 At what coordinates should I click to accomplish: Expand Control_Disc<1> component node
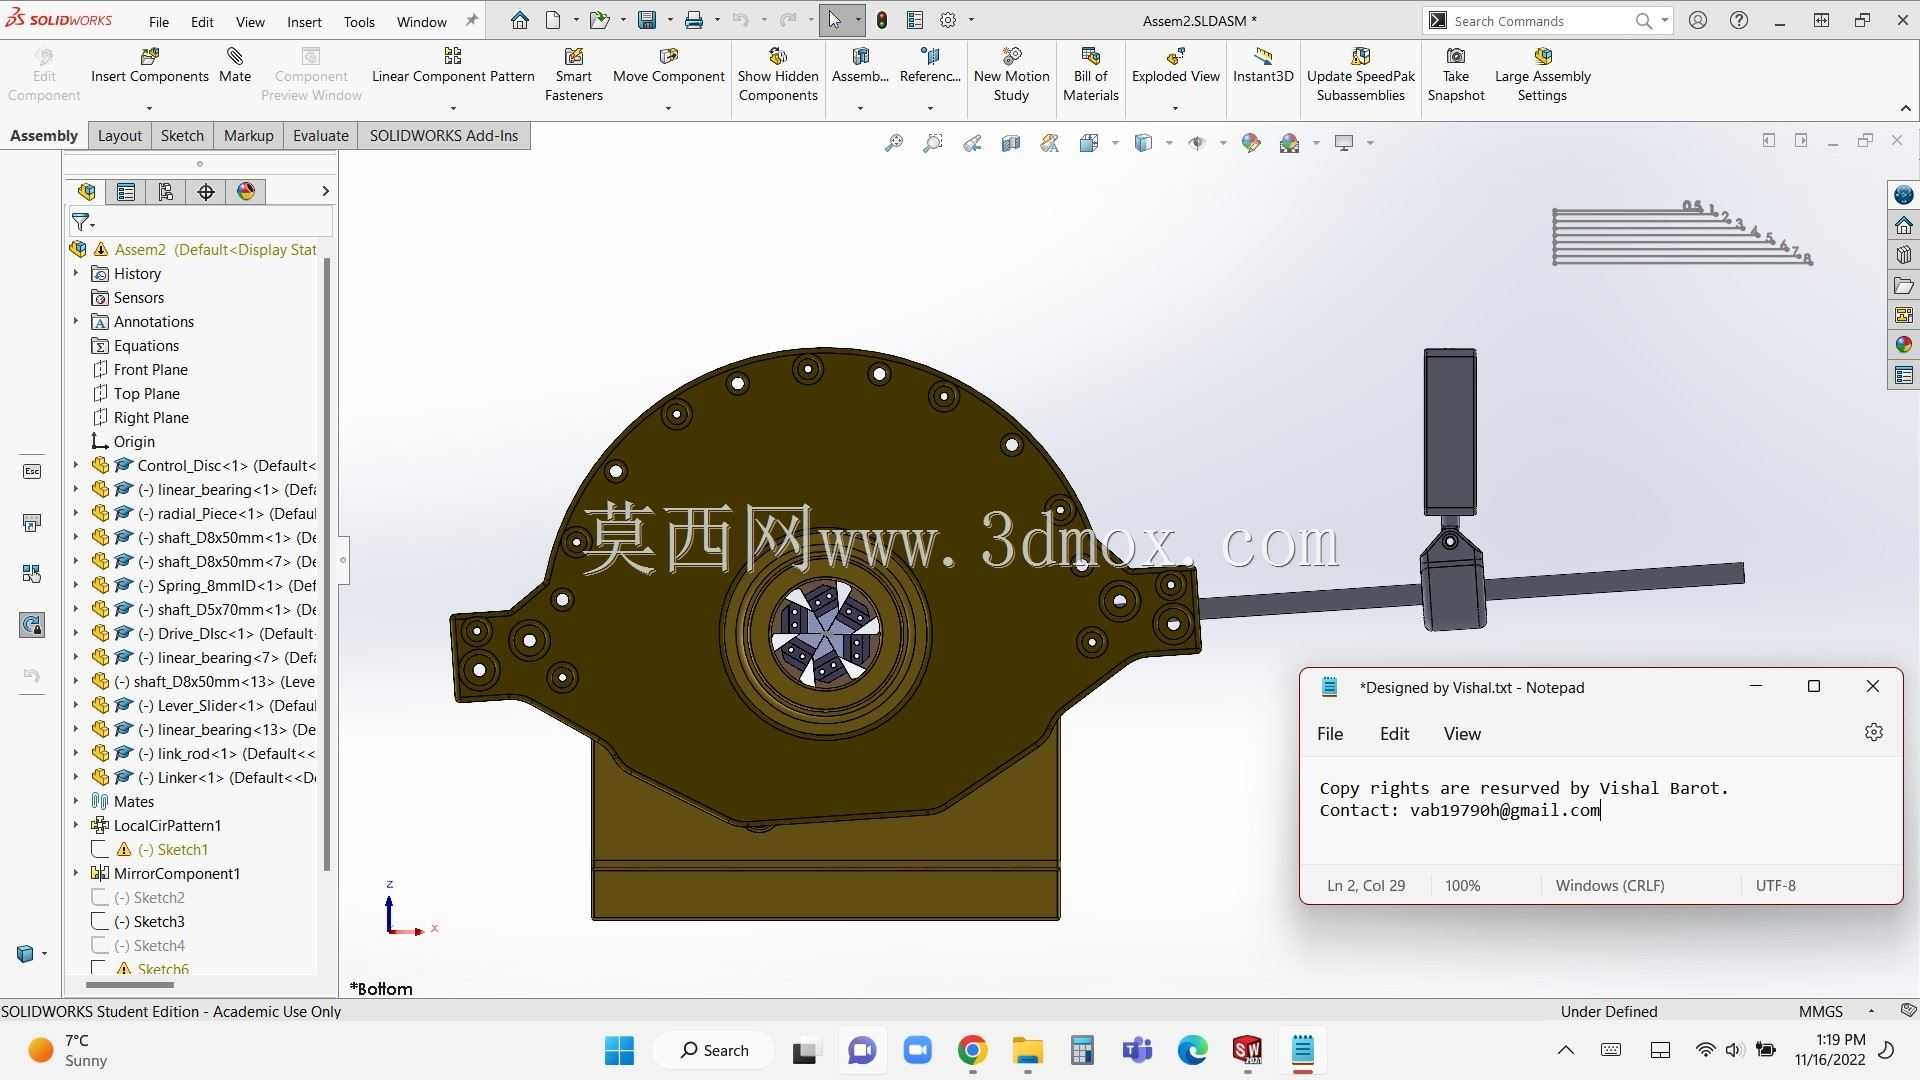[76, 465]
